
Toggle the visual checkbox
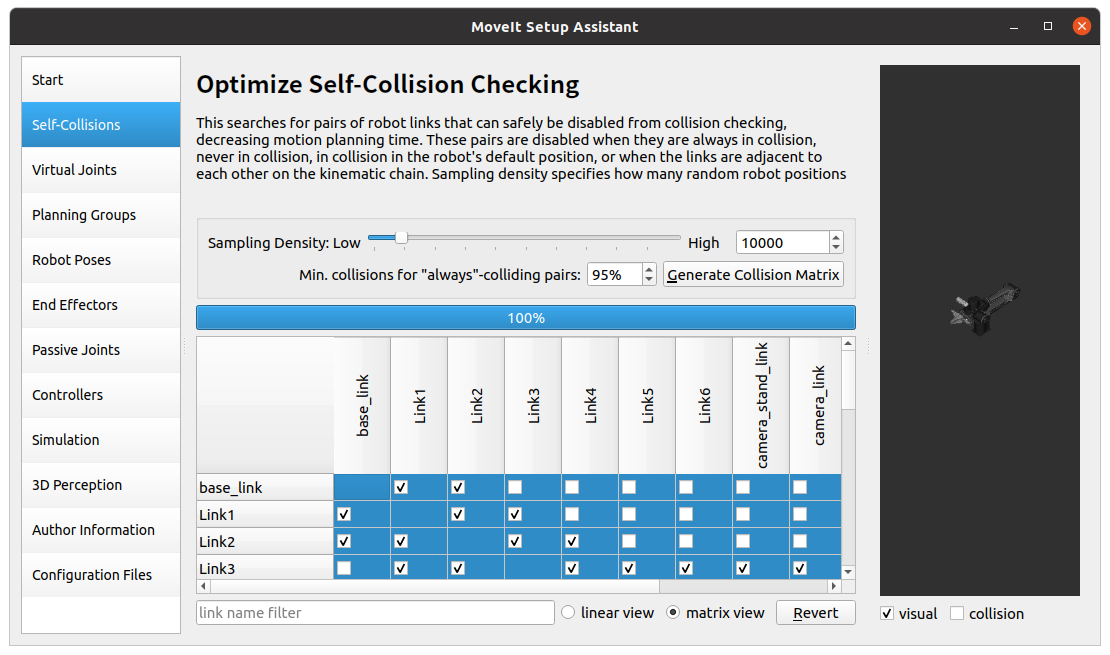[887, 613]
